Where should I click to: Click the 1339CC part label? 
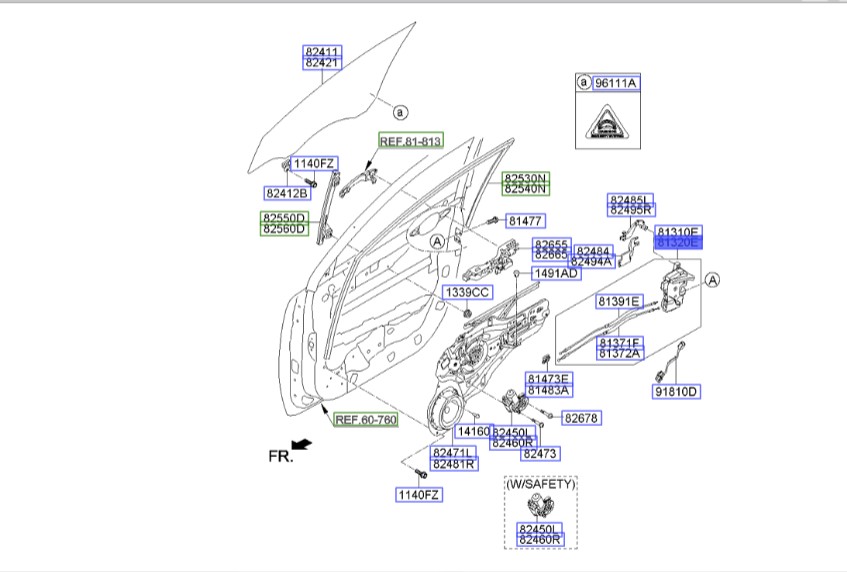click(467, 292)
